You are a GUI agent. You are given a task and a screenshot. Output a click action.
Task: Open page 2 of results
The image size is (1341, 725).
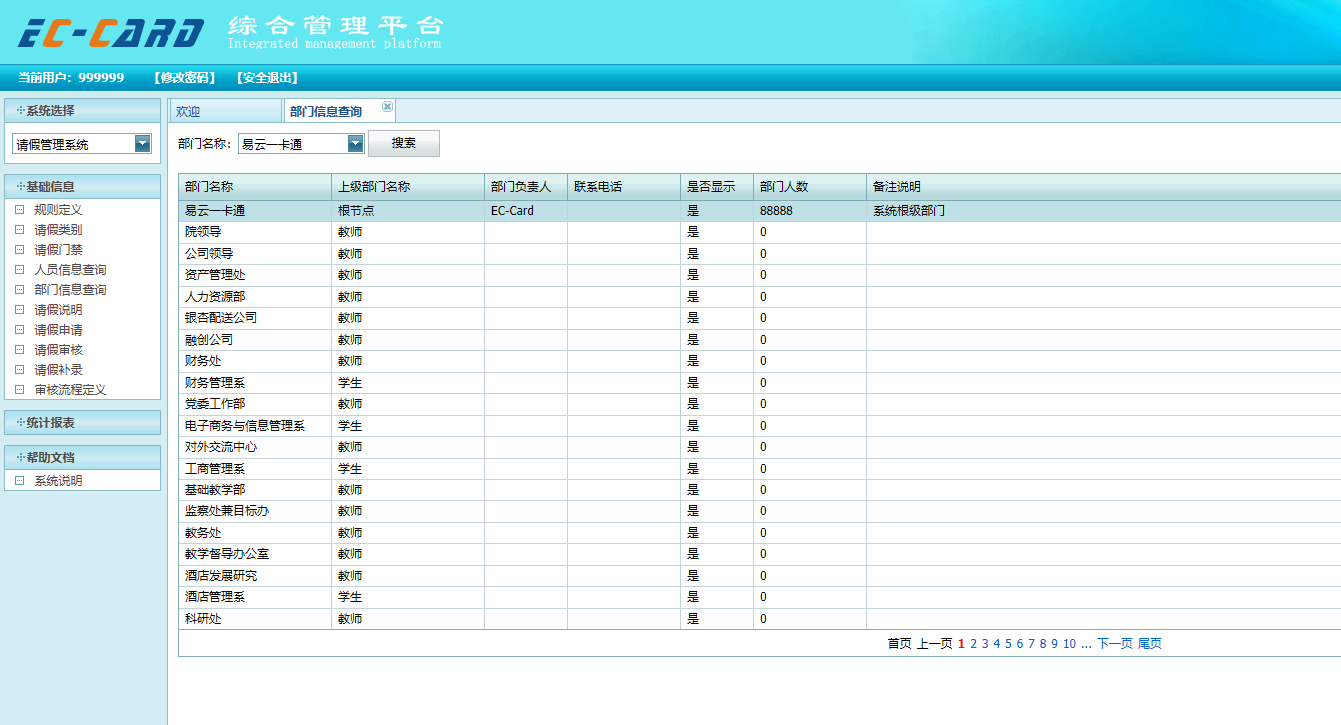click(x=974, y=644)
